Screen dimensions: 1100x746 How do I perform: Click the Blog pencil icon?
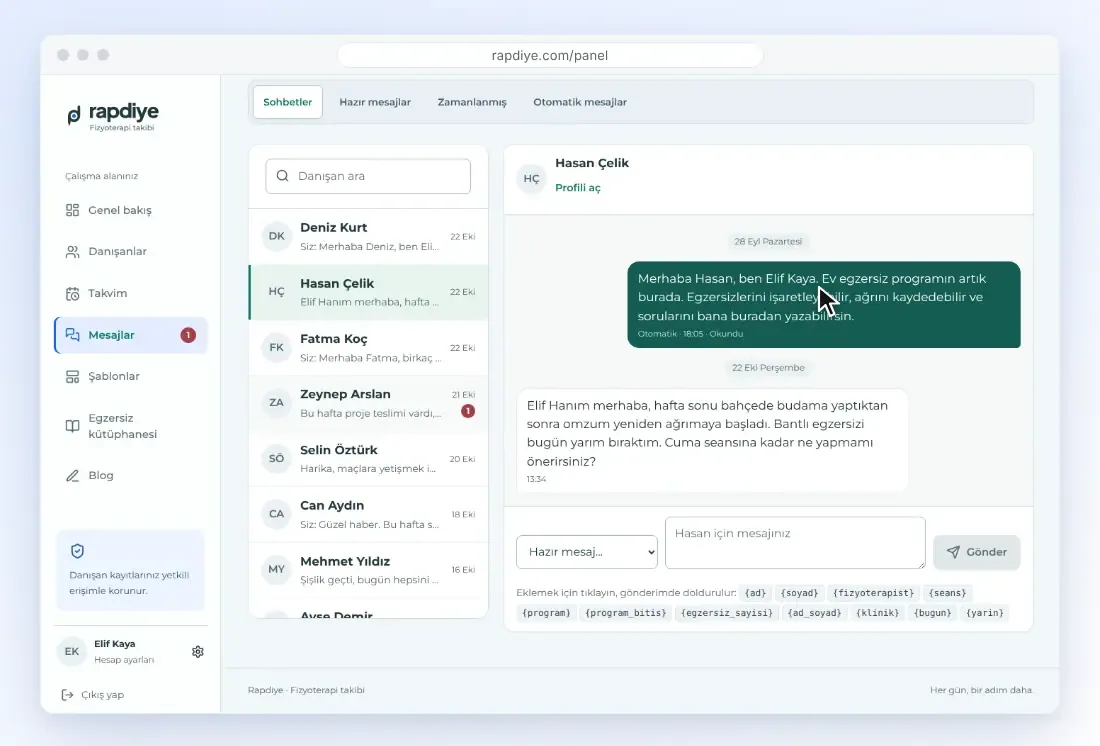point(72,476)
